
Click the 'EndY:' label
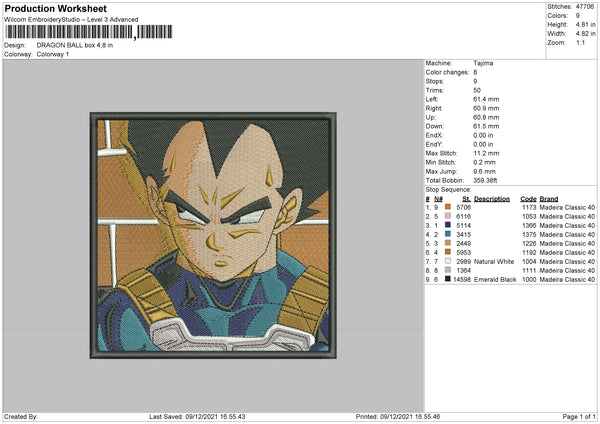[434, 144]
